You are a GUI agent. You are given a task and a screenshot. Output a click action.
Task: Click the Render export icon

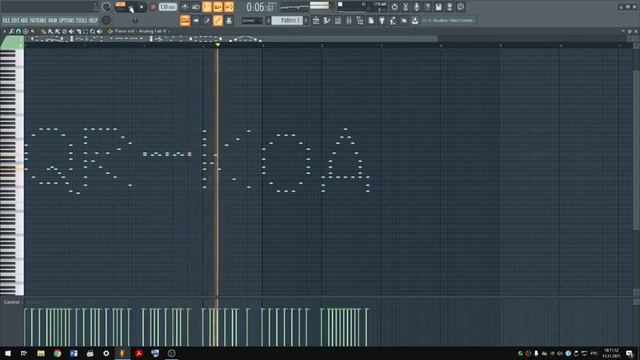449,7
